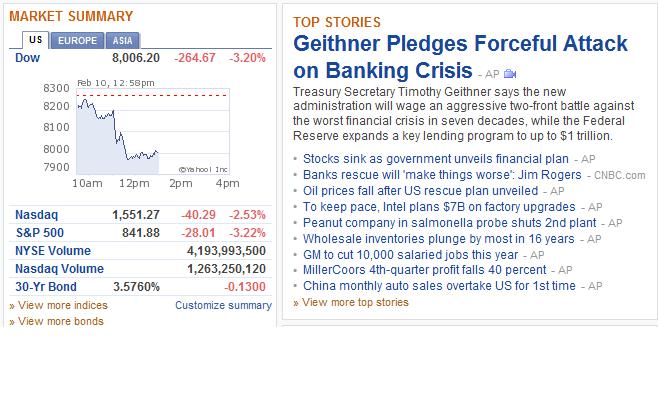Click Customize summary link
The height and width of the screenshot is (400, 658).
pos(223,305)
